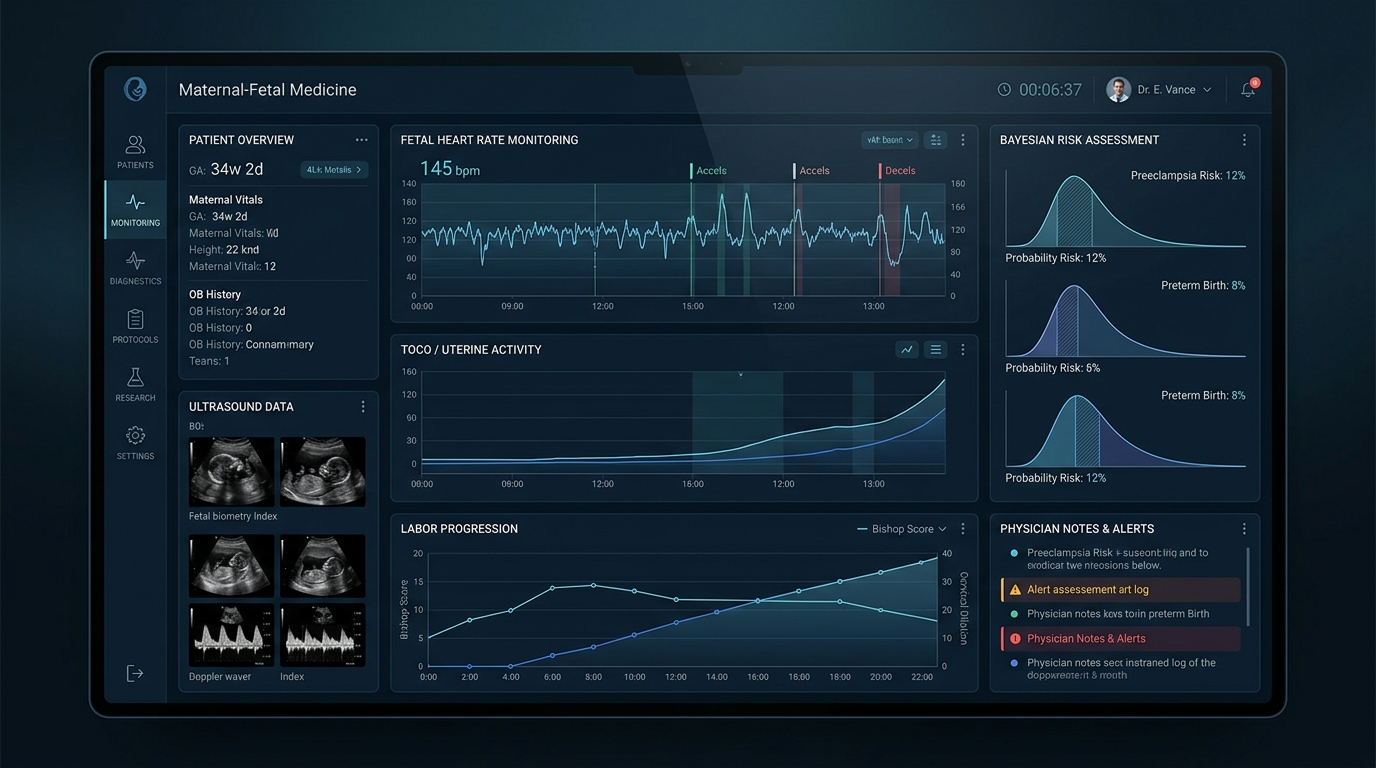The width and height of the screenshot is (1376, 768).
Task: Click the patient details chip beside GA 34w 2d
Action: tap(334, 170)
